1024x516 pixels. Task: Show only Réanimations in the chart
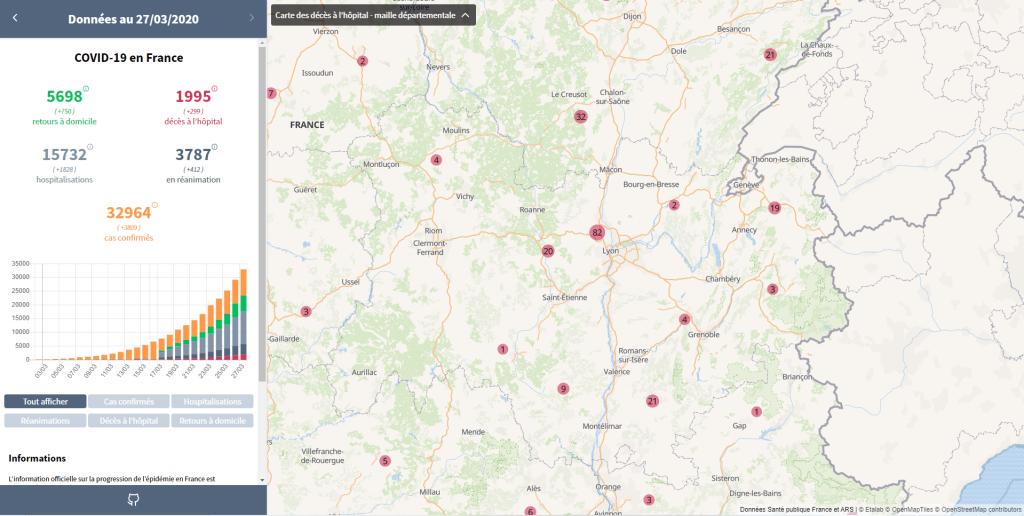(x=44, y=421)
